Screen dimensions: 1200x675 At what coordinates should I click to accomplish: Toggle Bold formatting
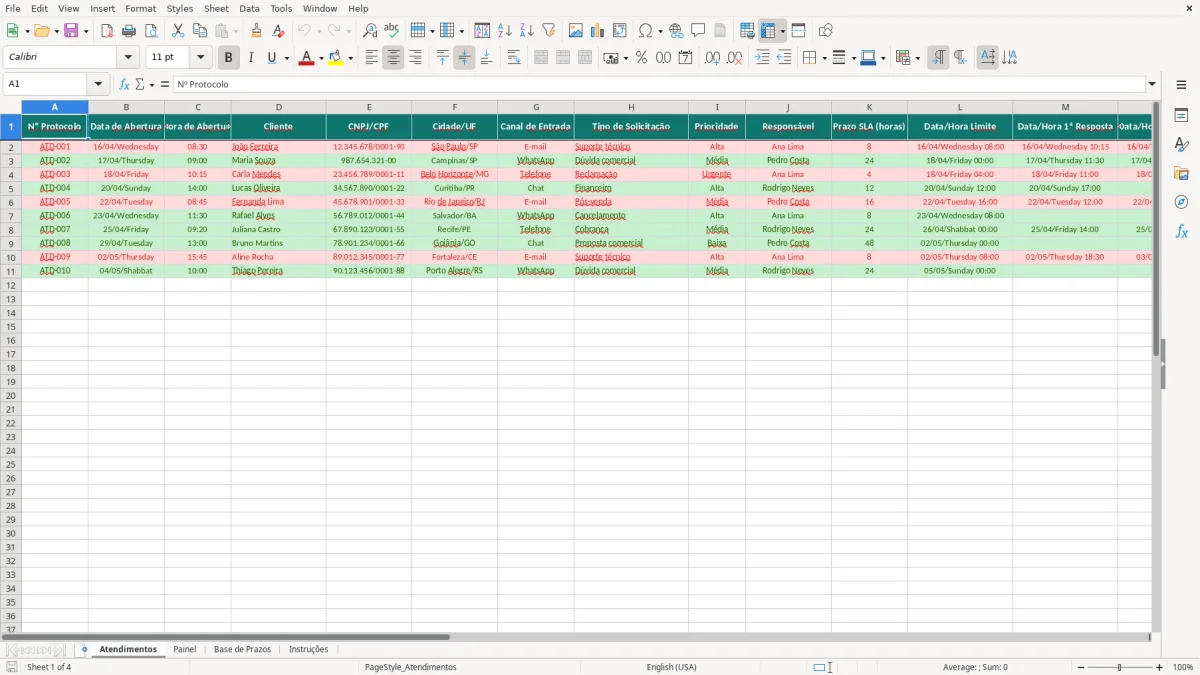229,58
